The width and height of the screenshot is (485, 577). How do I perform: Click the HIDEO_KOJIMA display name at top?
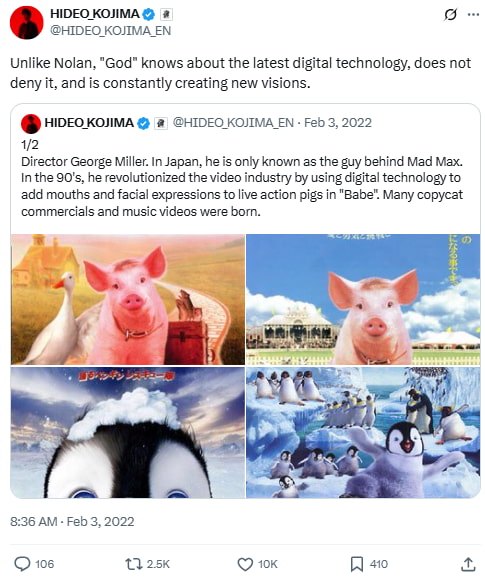click(95, 14)
